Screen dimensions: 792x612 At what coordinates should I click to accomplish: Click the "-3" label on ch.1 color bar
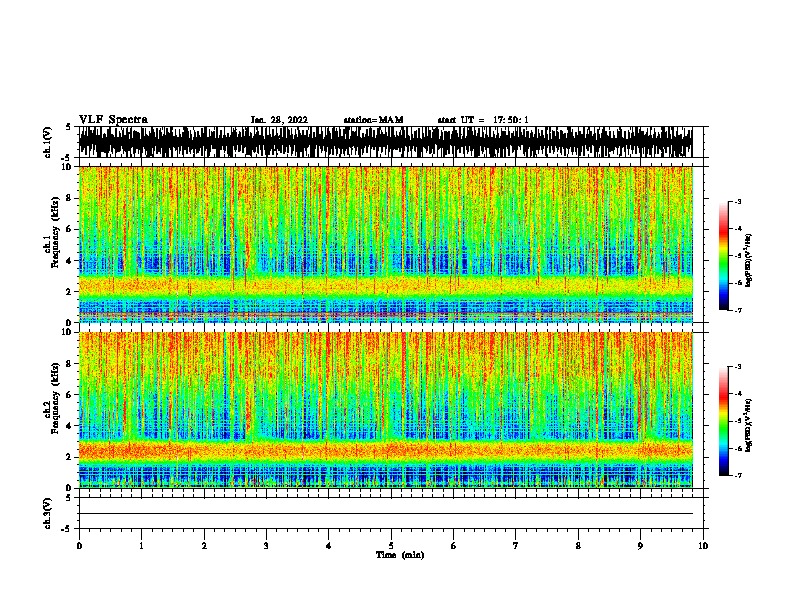[738, 201]
